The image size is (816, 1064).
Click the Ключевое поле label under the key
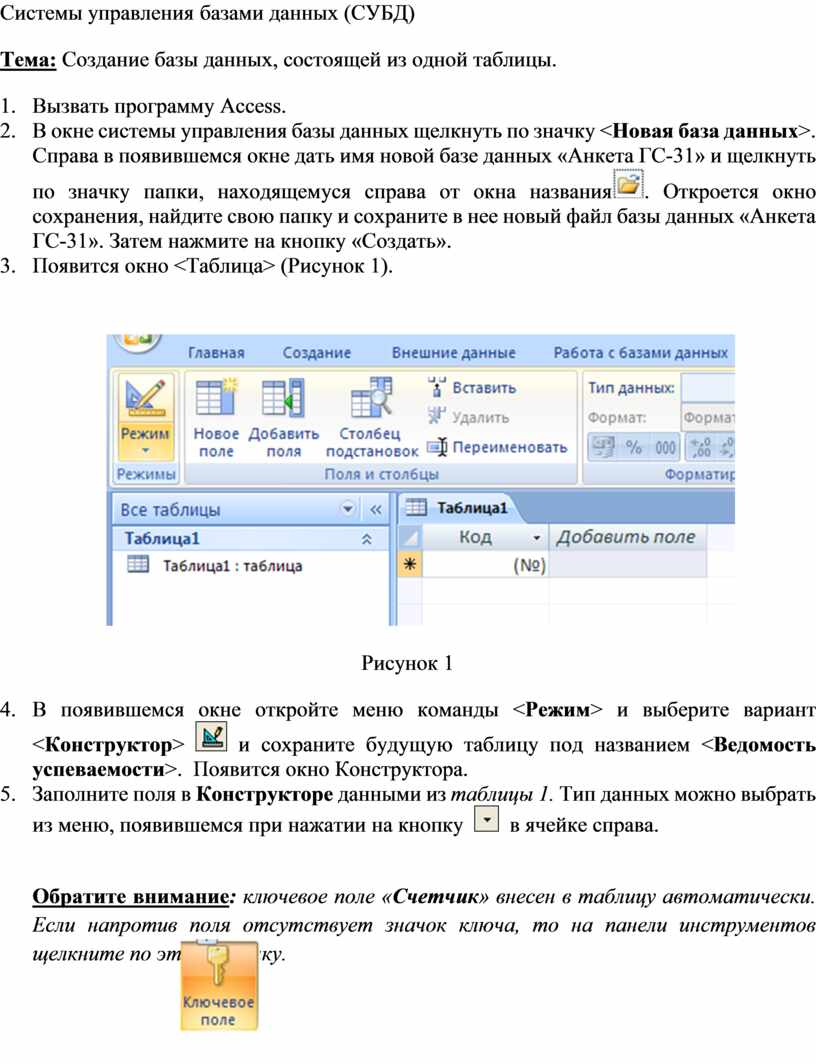(x=218, y=1010)
